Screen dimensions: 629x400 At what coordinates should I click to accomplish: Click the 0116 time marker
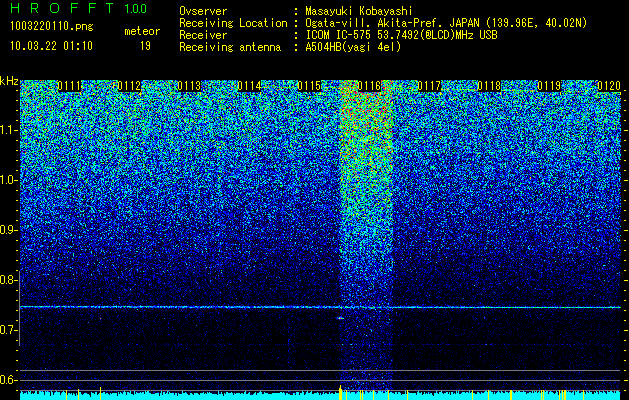click(369, 86)
